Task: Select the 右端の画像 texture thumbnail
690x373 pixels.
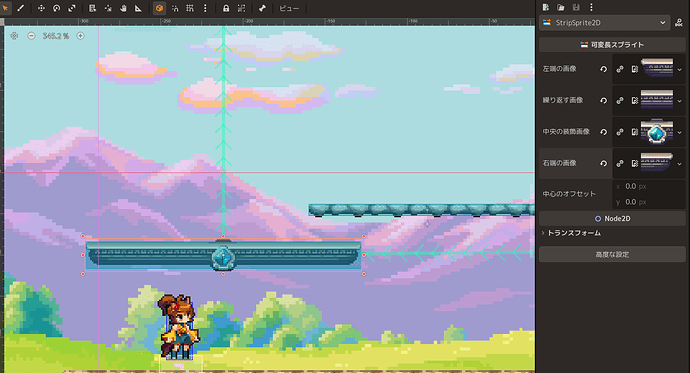Action: (657, 163)
